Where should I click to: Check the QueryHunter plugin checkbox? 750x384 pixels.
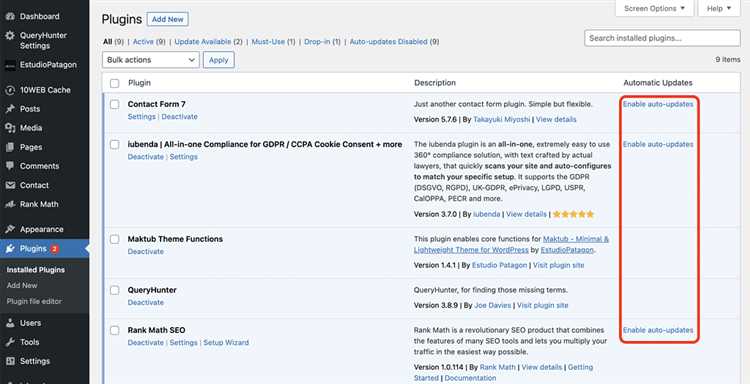(x=115, y=290)
